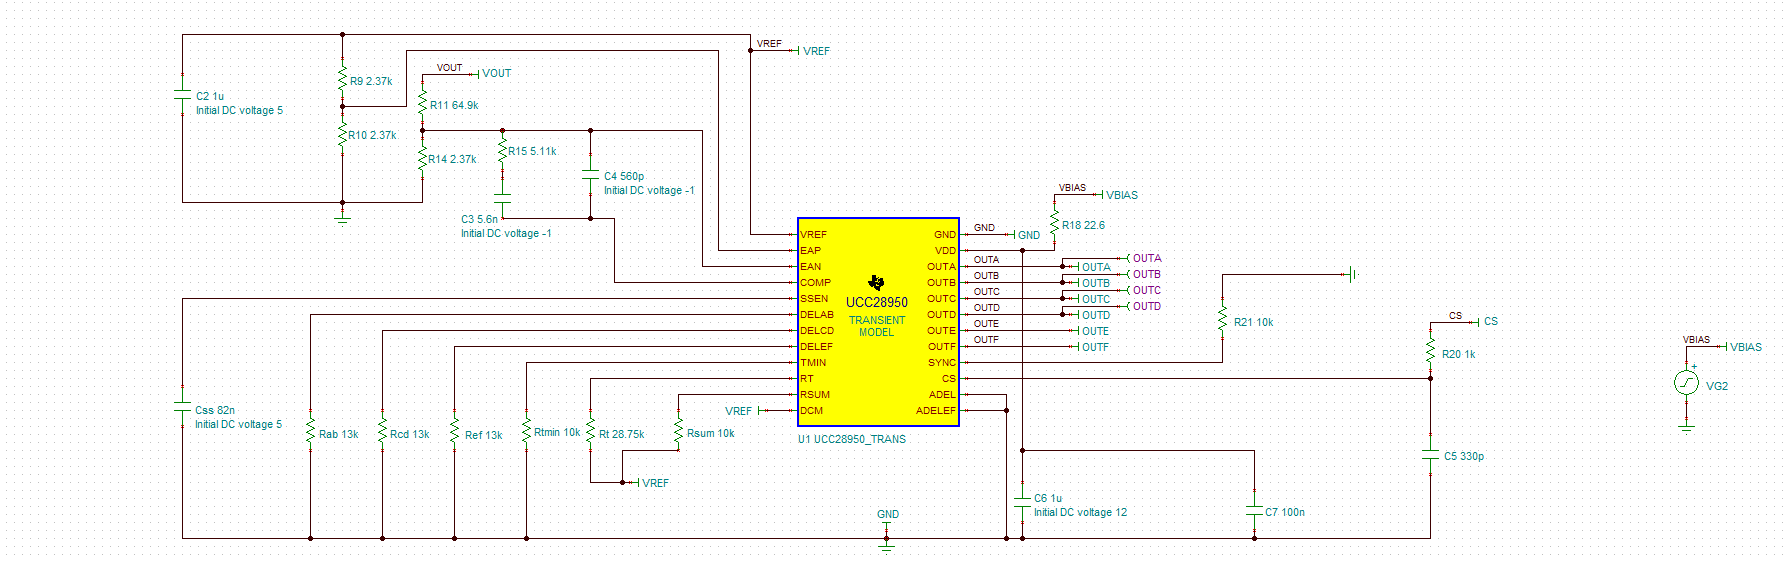This screenshot has width=1788, height=570.
Task: Select resistor Rsum 10k
Action: [x=678, y=431]
